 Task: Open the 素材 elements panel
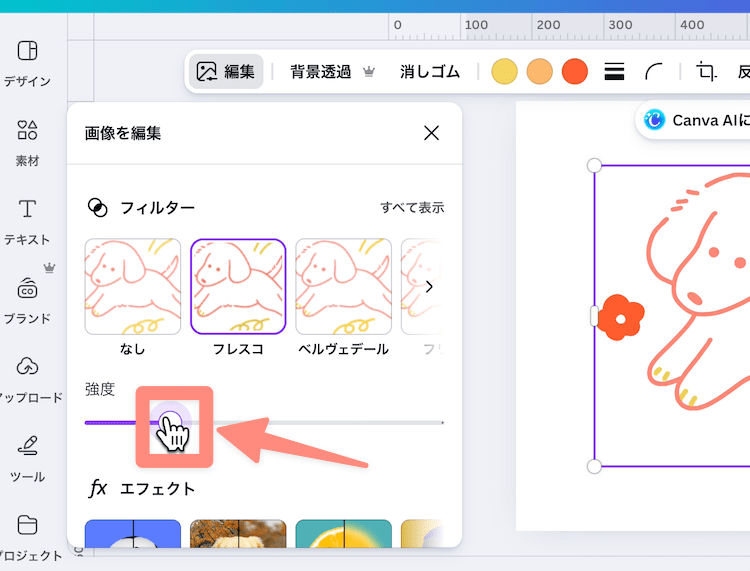point(27,143)
